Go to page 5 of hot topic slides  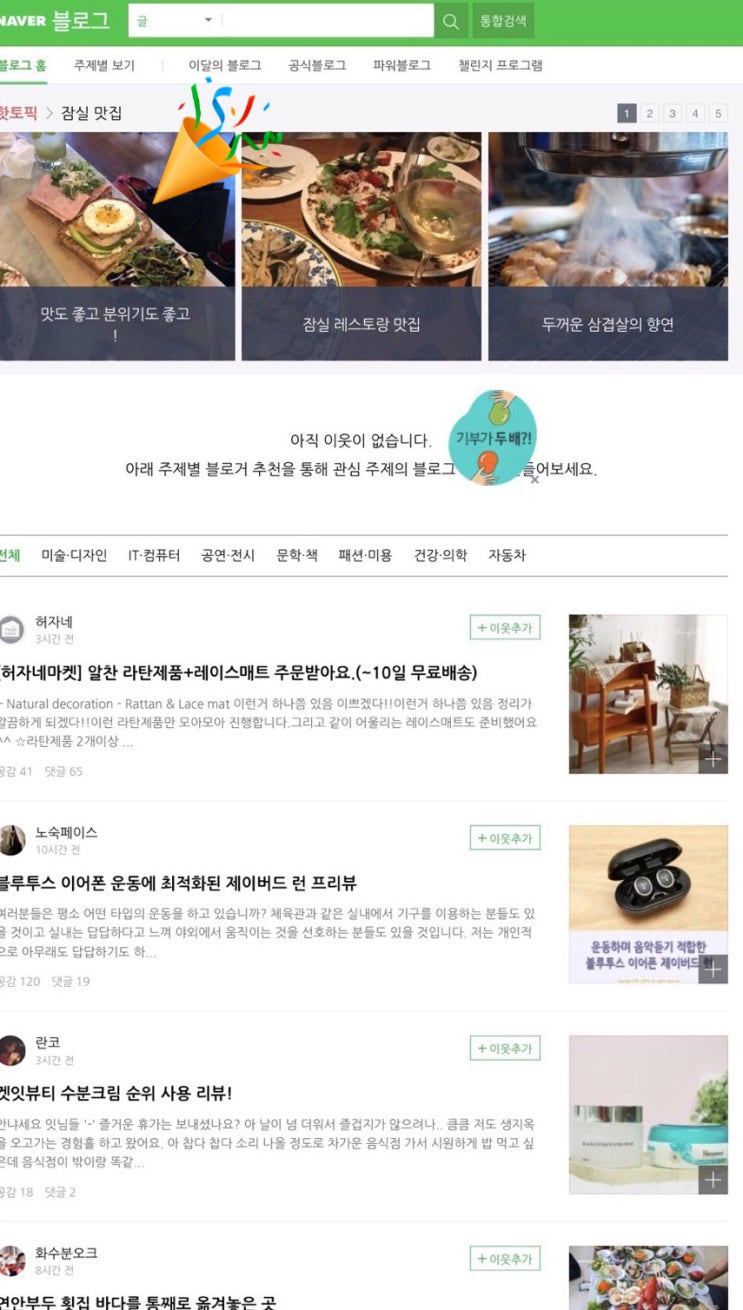point(718,114)
